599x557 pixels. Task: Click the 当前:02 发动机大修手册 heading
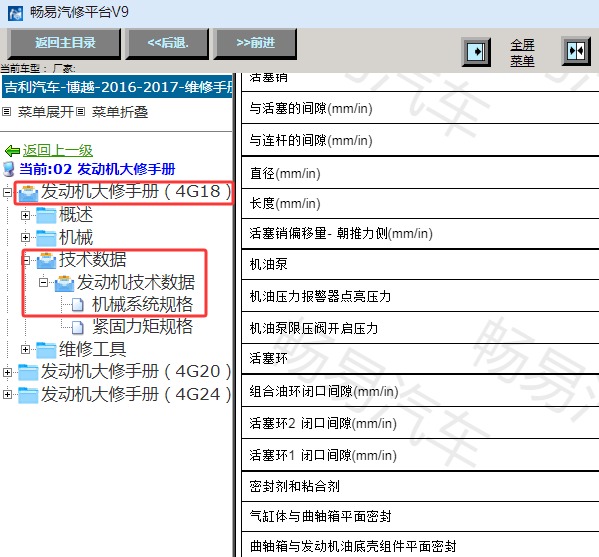pos(97,169)
